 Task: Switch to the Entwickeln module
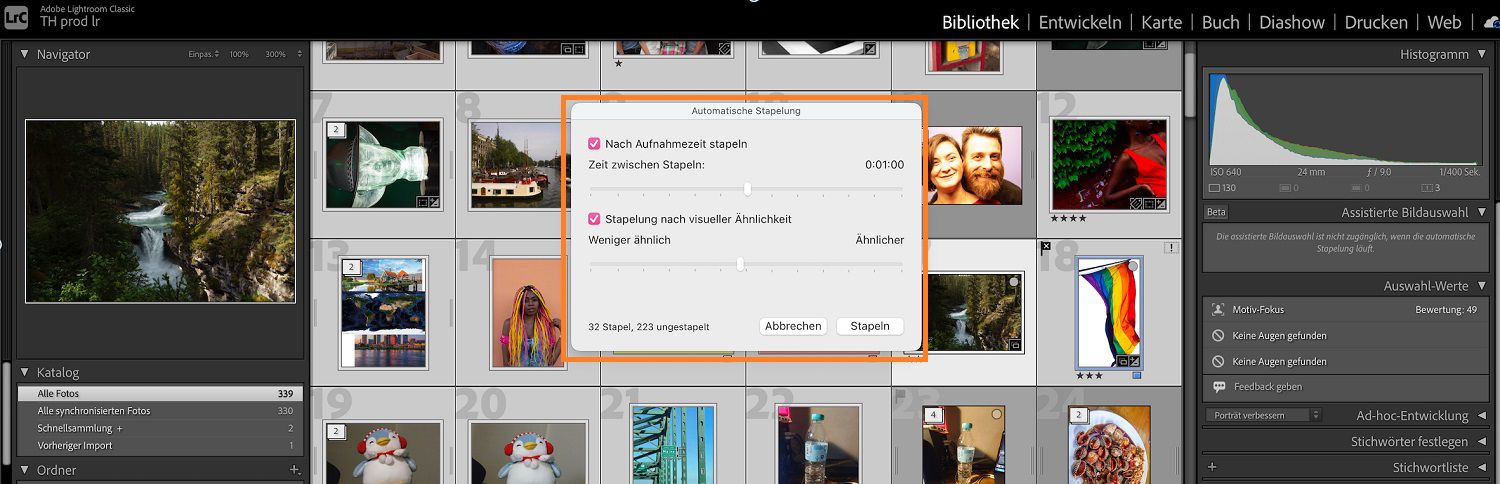coord(1080,22)
